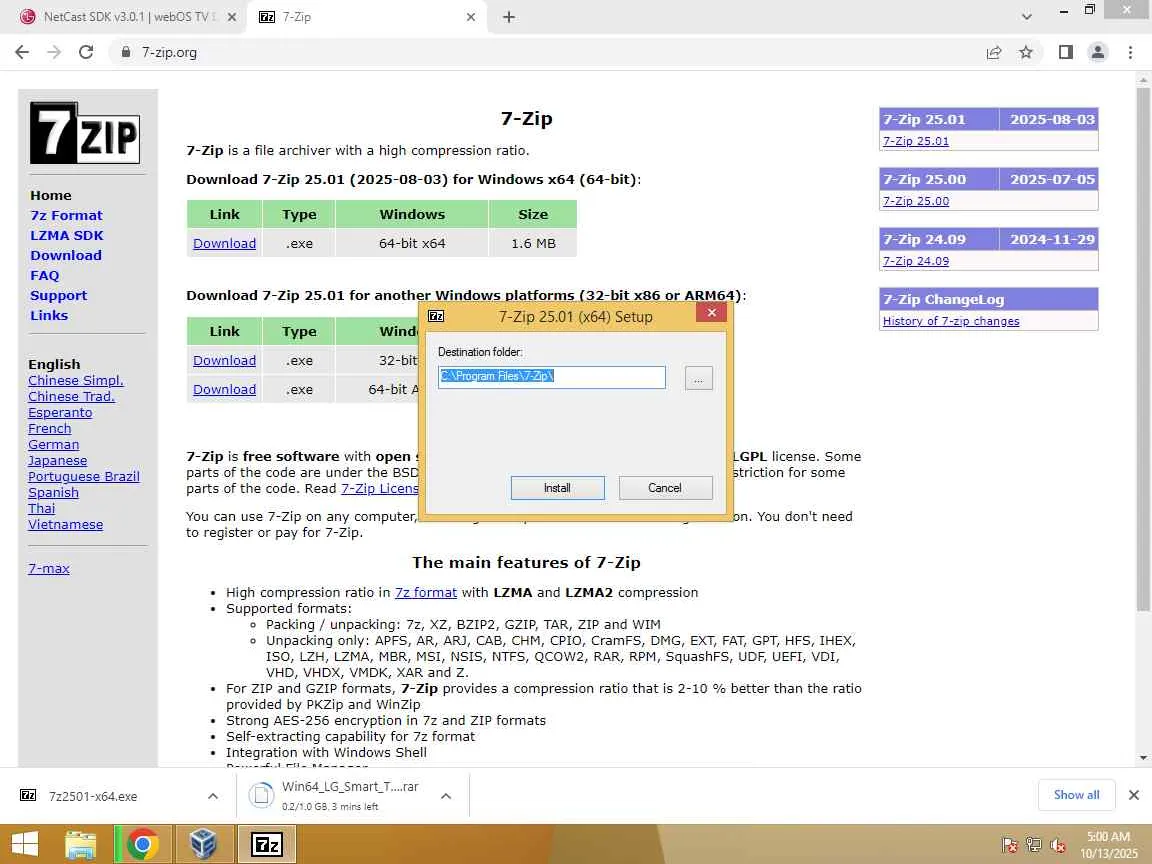Click the 7z icon in Setup title bar
Image resolution: width=1152 pixels, height=864 pixels.
[436, 316]
